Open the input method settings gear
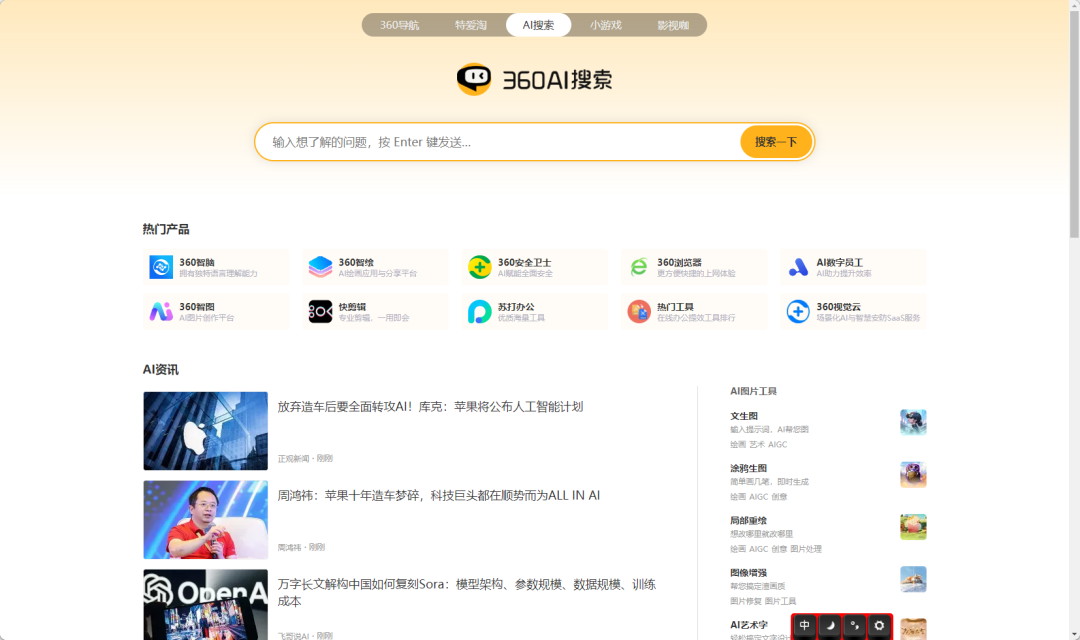Image resolution: width=1080 pixels, height=640 pixels. coord(879,626)
